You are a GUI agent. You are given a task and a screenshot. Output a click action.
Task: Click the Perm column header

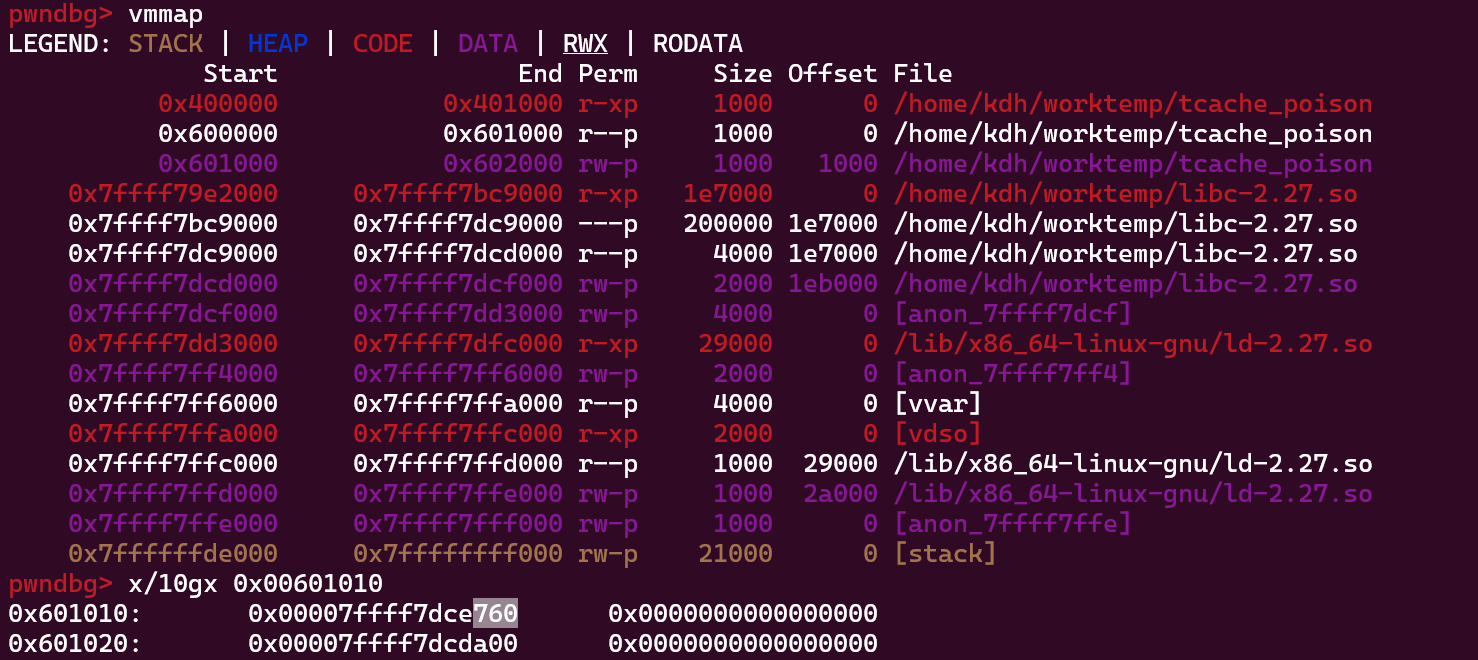[x=607, y=74]
